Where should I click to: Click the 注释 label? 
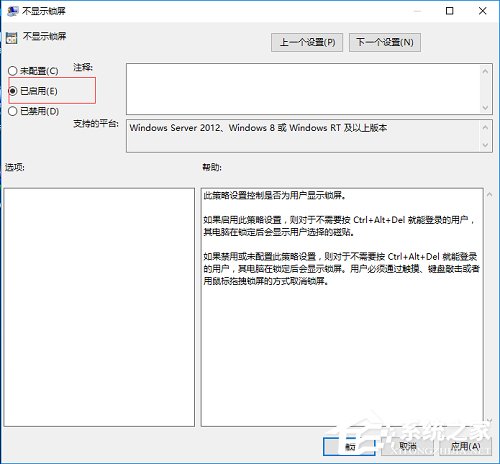coord(83,67)
